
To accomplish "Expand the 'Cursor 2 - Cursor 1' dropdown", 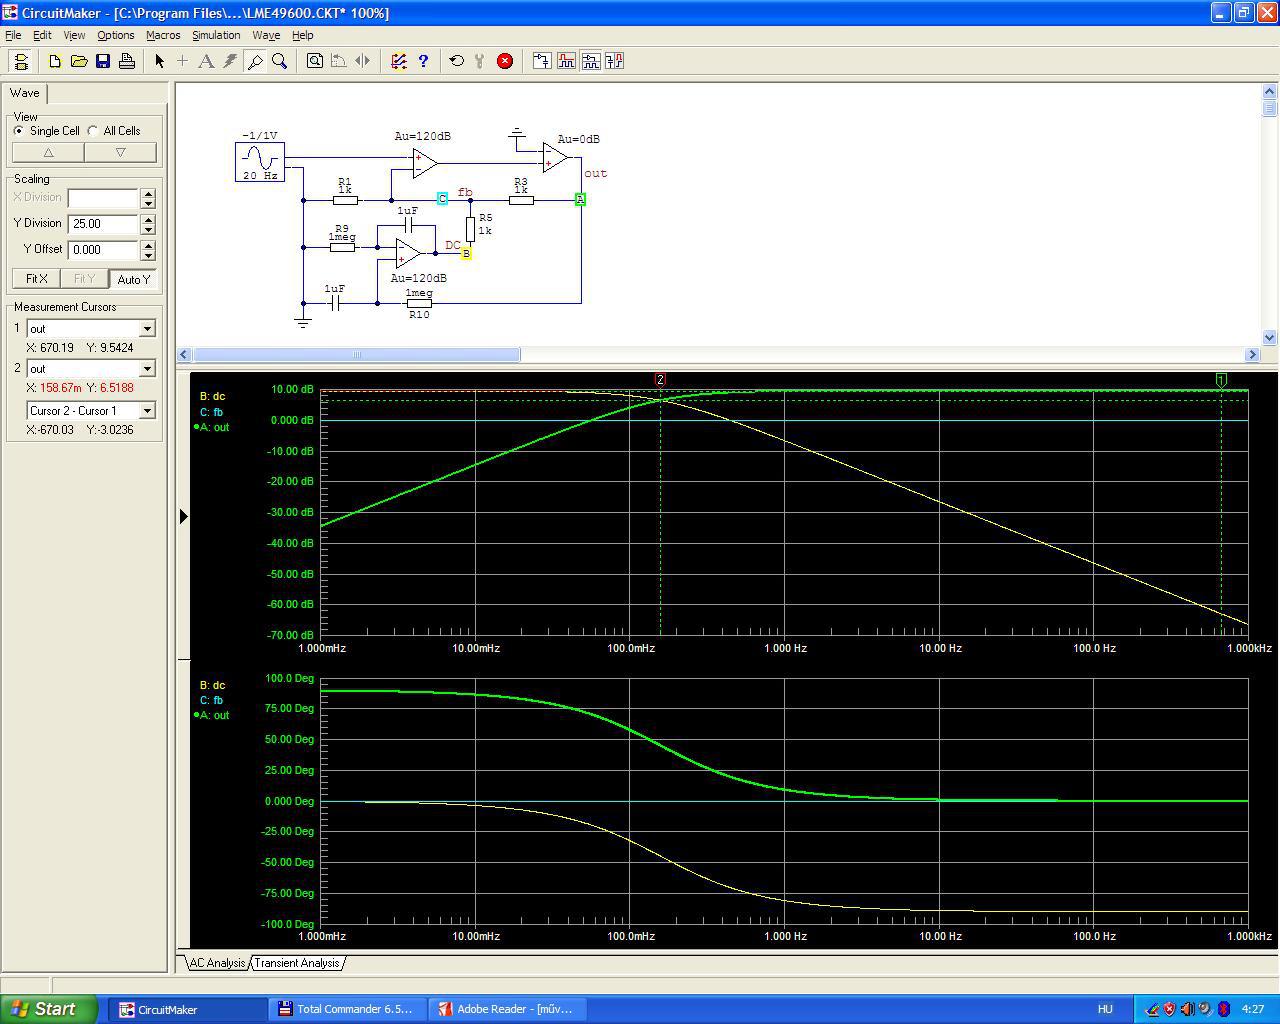I will tap(147, 411).
